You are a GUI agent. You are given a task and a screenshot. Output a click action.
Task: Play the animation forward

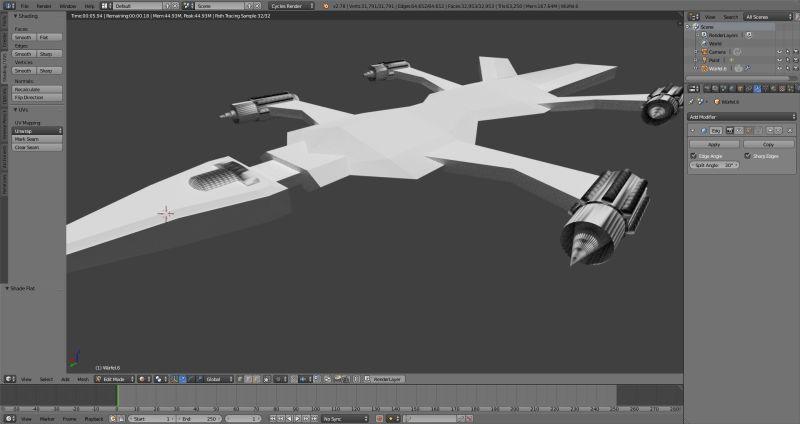297,419
